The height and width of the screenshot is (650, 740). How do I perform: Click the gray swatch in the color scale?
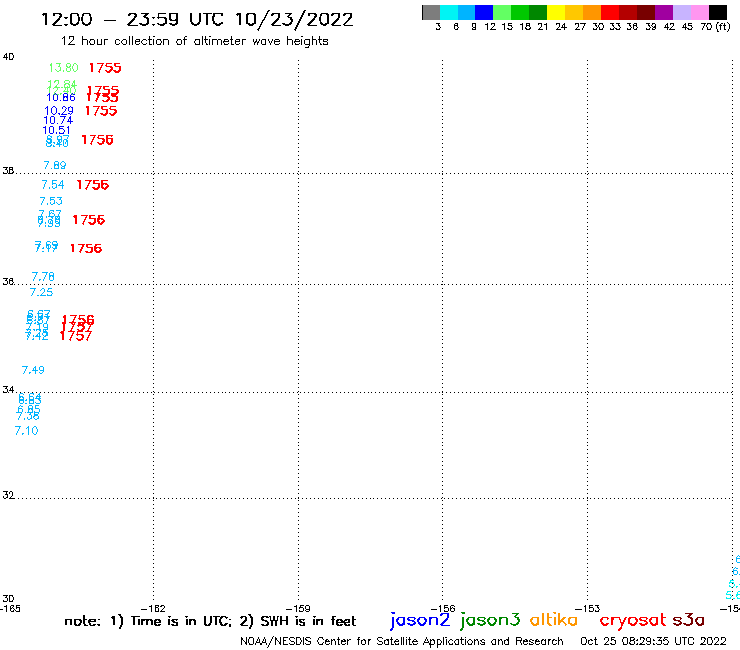[431, 12]
